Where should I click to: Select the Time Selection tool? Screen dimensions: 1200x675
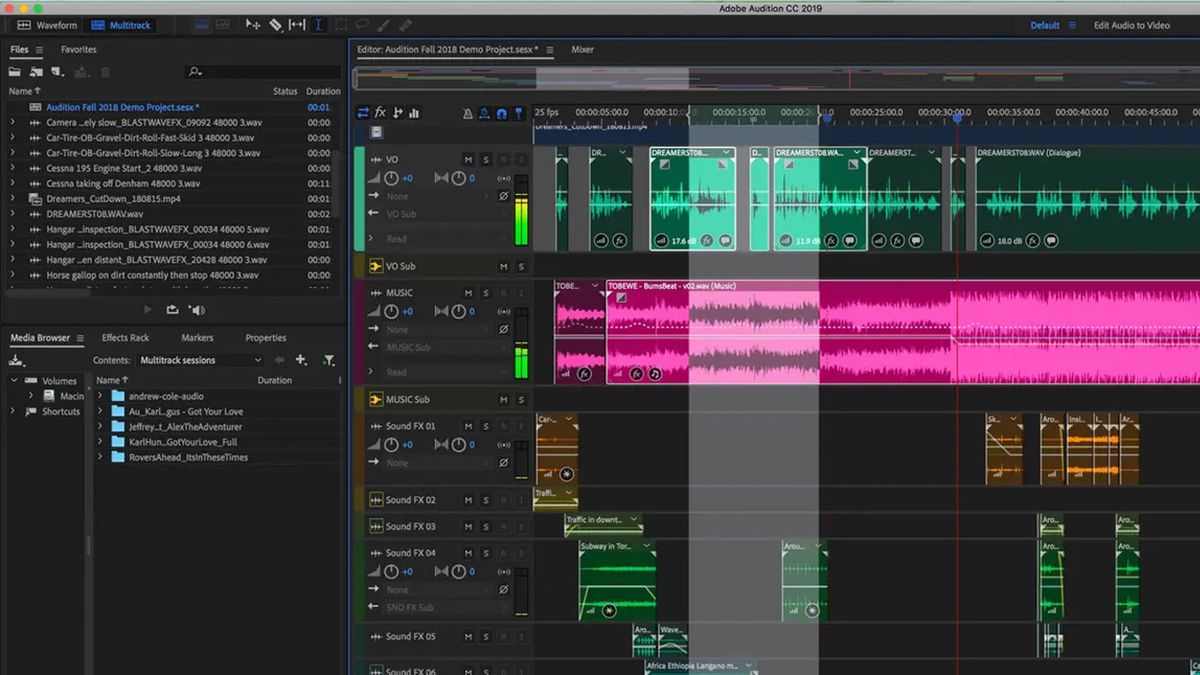pos(318,24)
